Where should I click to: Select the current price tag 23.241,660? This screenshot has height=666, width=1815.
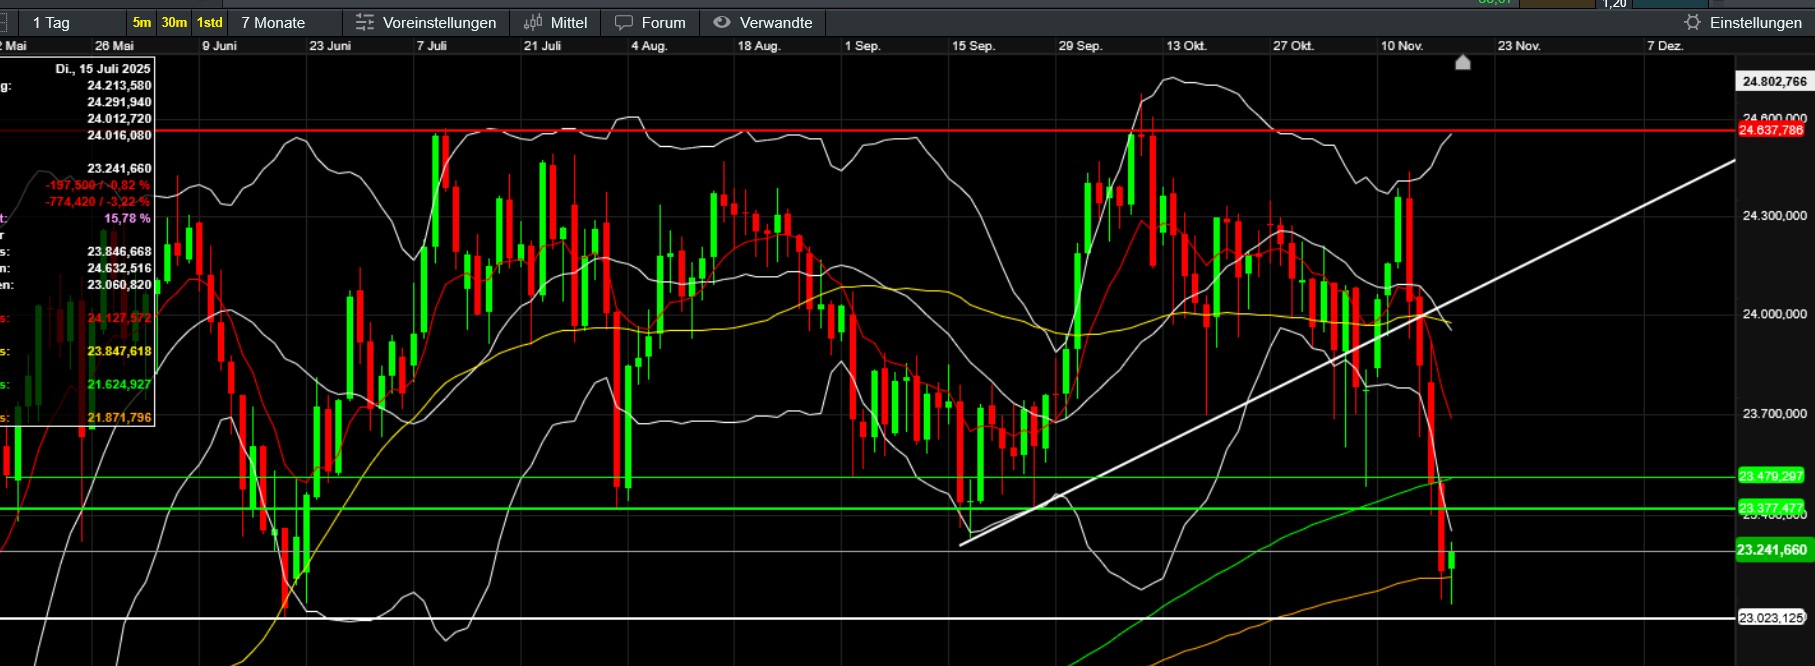pos(1771,550)
